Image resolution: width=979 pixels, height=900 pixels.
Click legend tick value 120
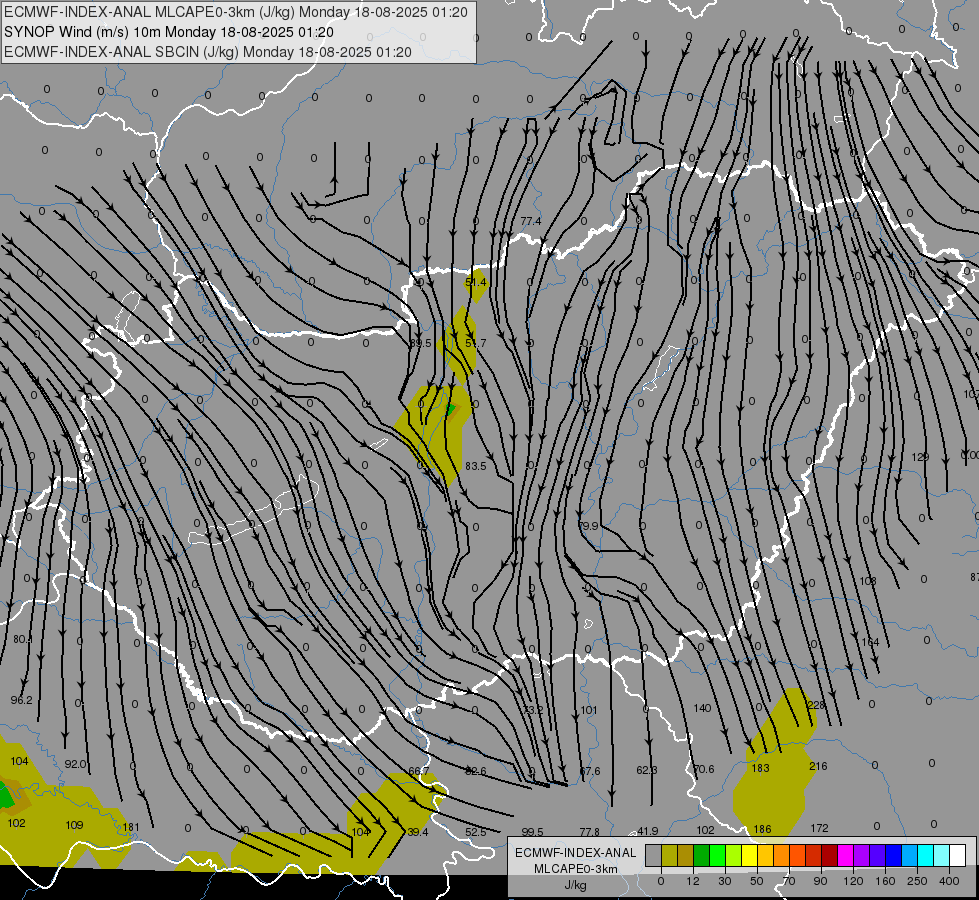(x=853, y=881)
